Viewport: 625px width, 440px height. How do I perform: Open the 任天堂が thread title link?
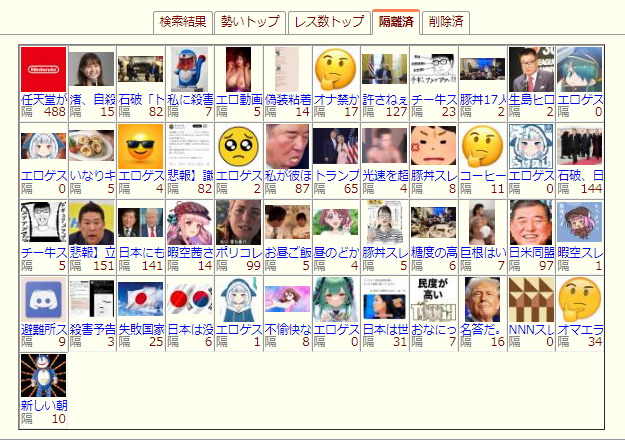(43, 100)
